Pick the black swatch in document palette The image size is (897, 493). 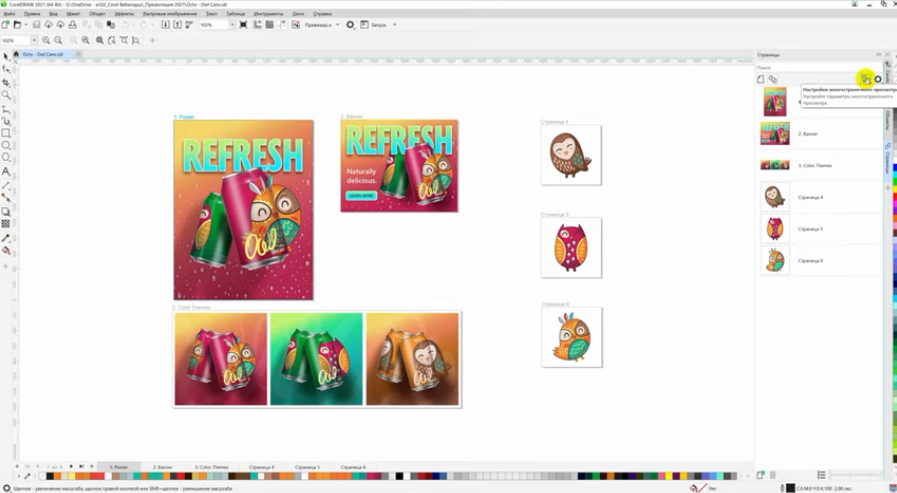click(50, 476)
